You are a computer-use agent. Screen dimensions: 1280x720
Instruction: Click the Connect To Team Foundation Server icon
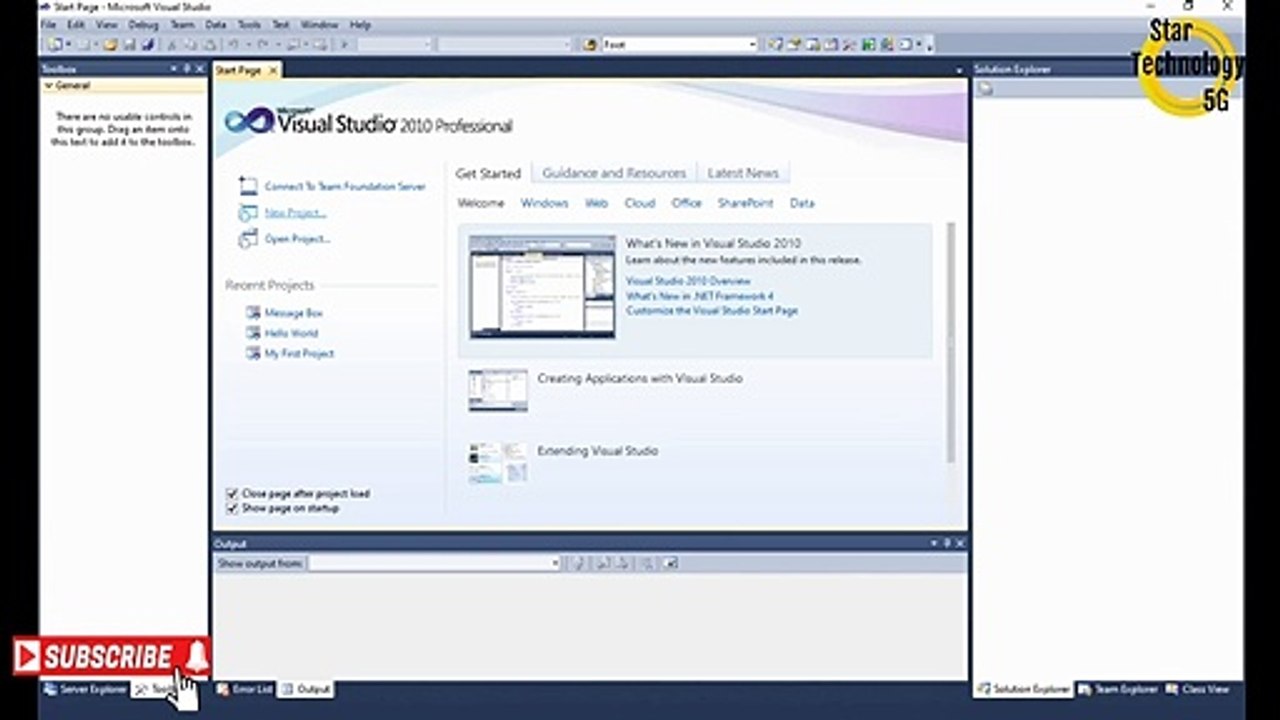pyautogui.click(x=248, y=186)
